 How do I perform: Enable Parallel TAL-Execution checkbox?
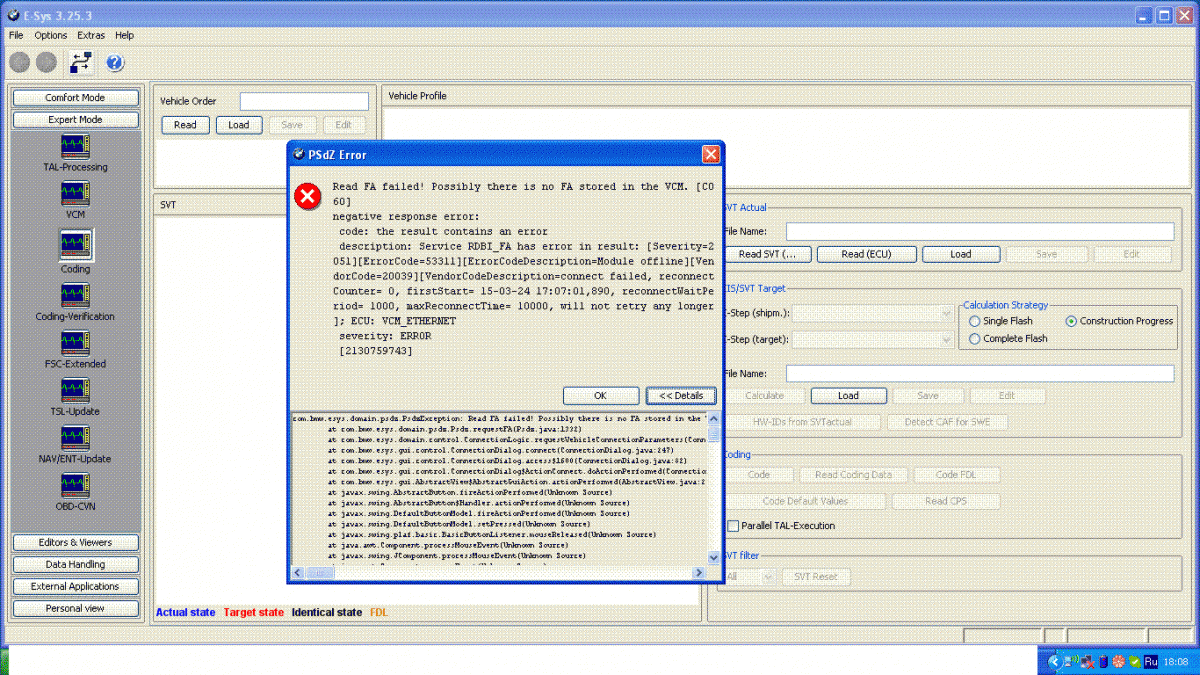tap(733, 525)
